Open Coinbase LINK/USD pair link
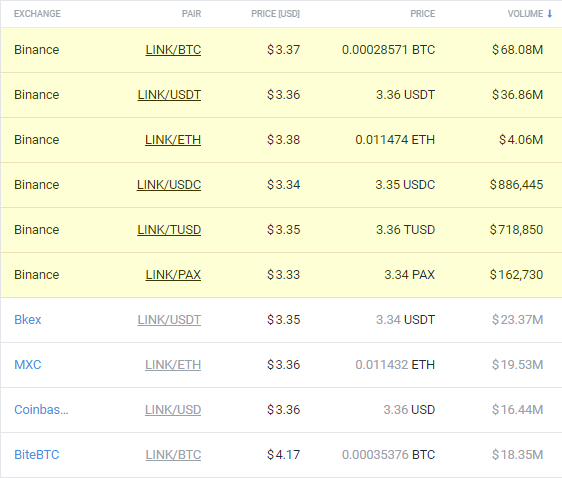The width and height of the screenshot is (562, 478). [173, 409]
